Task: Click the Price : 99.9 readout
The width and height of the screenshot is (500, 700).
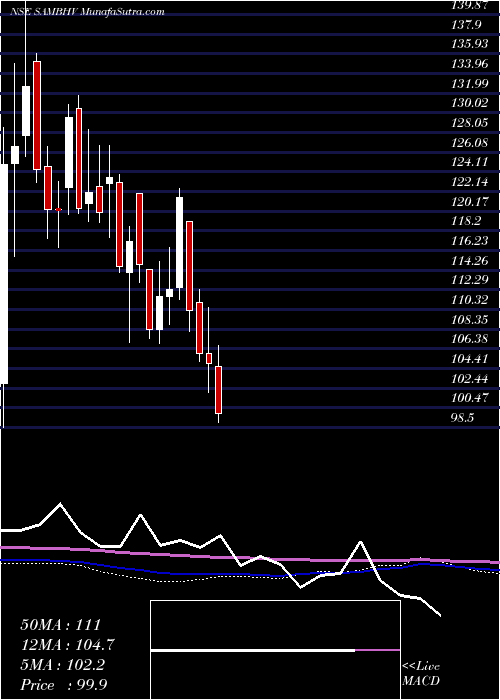Action: click(64, 684)
